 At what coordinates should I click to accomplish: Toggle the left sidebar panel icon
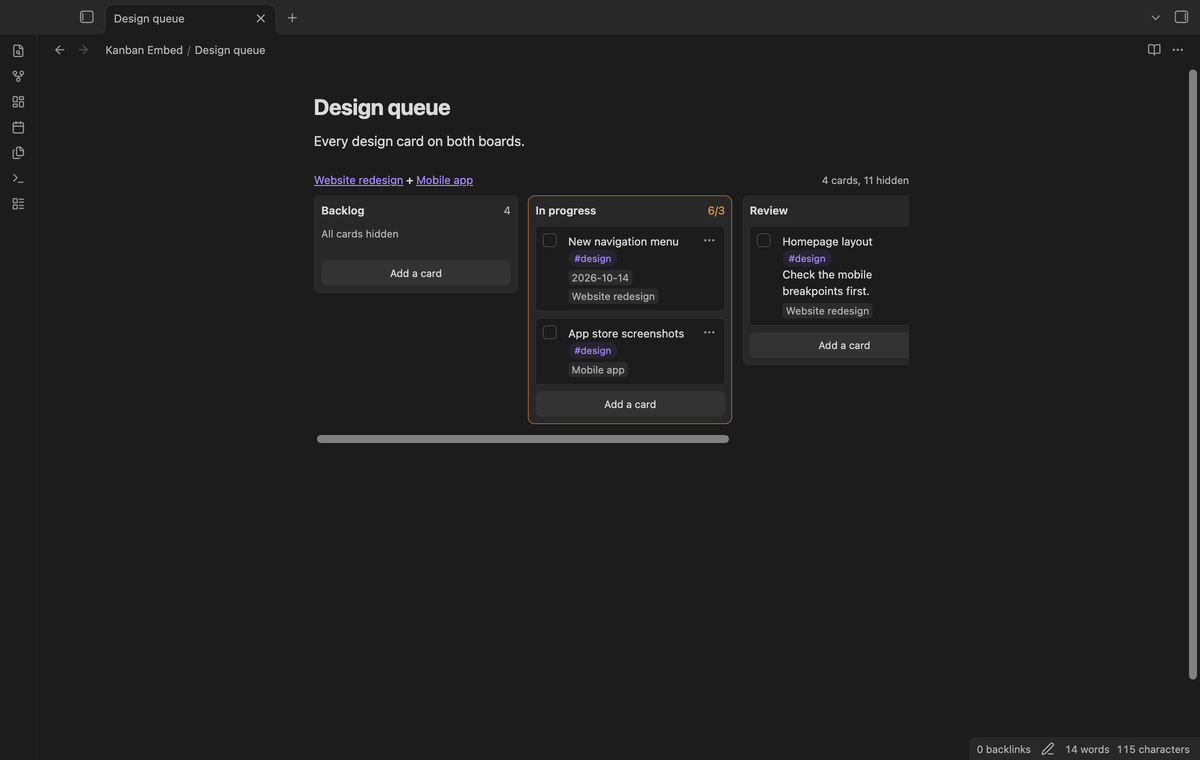pyautogui.click(x=87, y=17)
